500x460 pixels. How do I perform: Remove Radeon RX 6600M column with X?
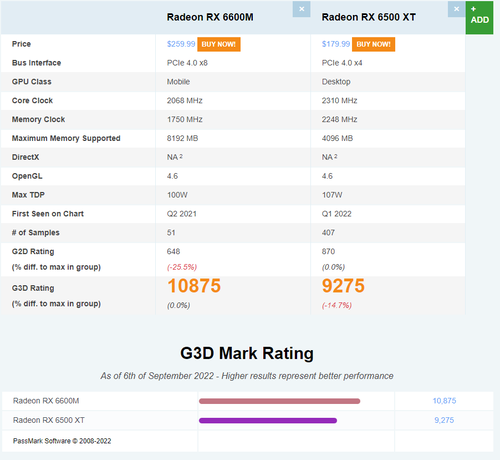pos(301,9)
